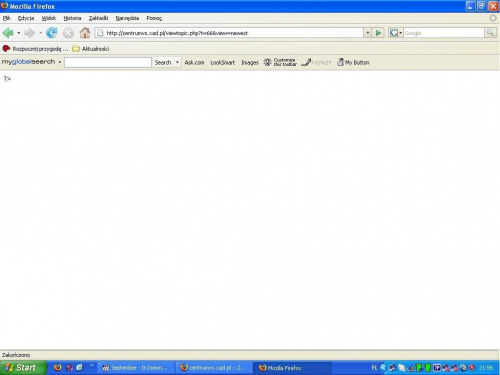Reload the page with the refresh icon
The height and width of the screenshot is (375, 500).
(x=51, y=33)
